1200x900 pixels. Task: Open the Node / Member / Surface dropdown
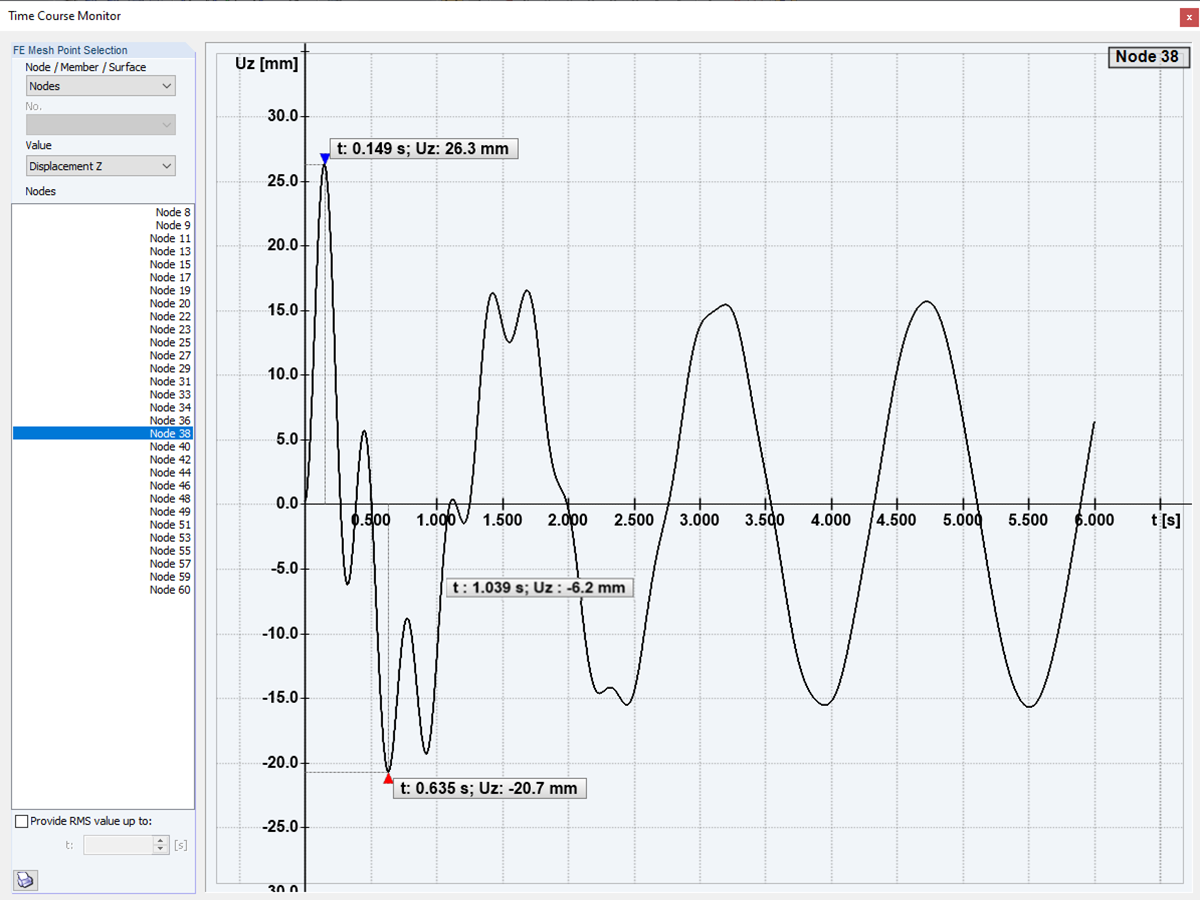100,86
